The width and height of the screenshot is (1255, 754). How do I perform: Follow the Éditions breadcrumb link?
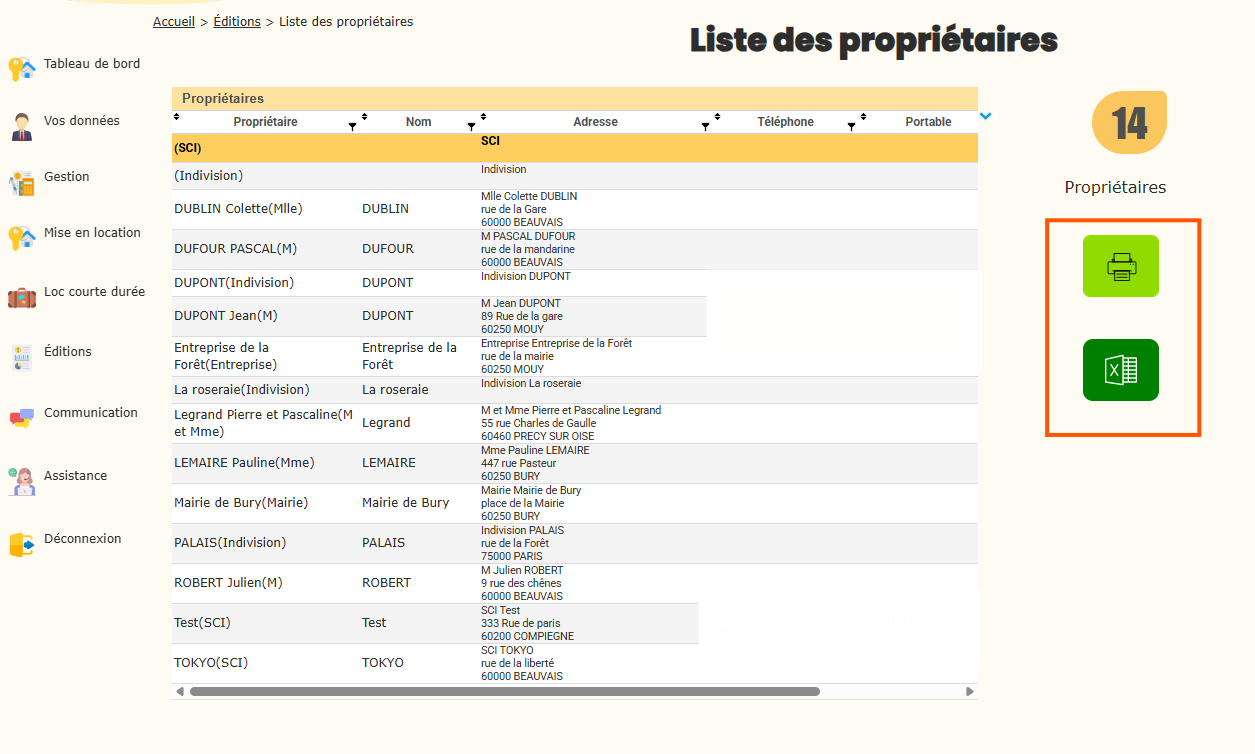tap(237, 22)
